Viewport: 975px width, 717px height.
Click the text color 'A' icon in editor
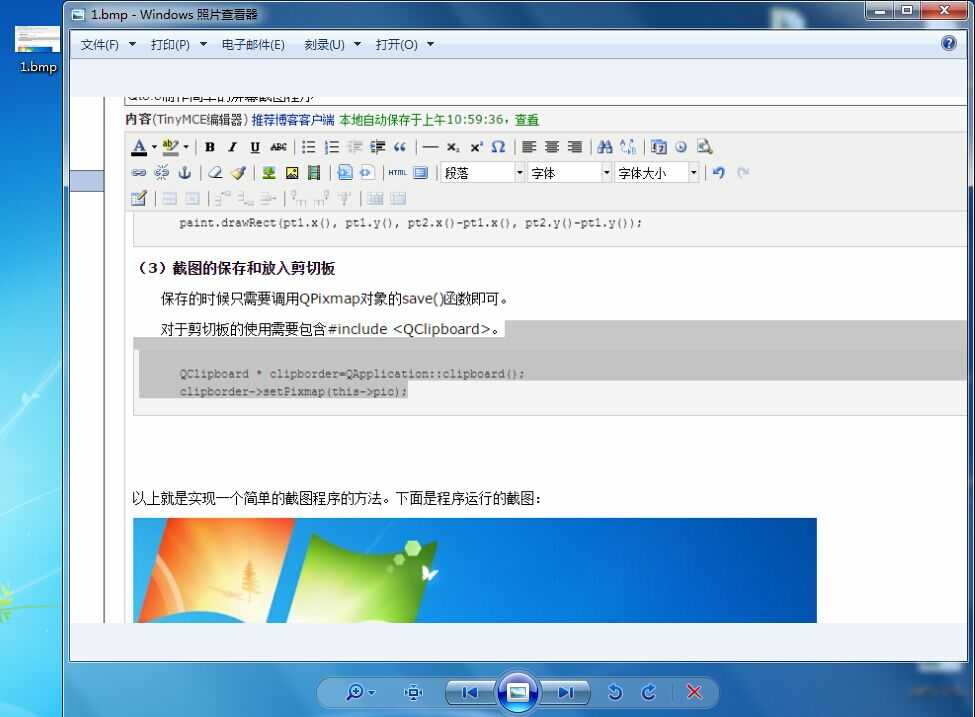pyautogui.click(x=139, y=147)
